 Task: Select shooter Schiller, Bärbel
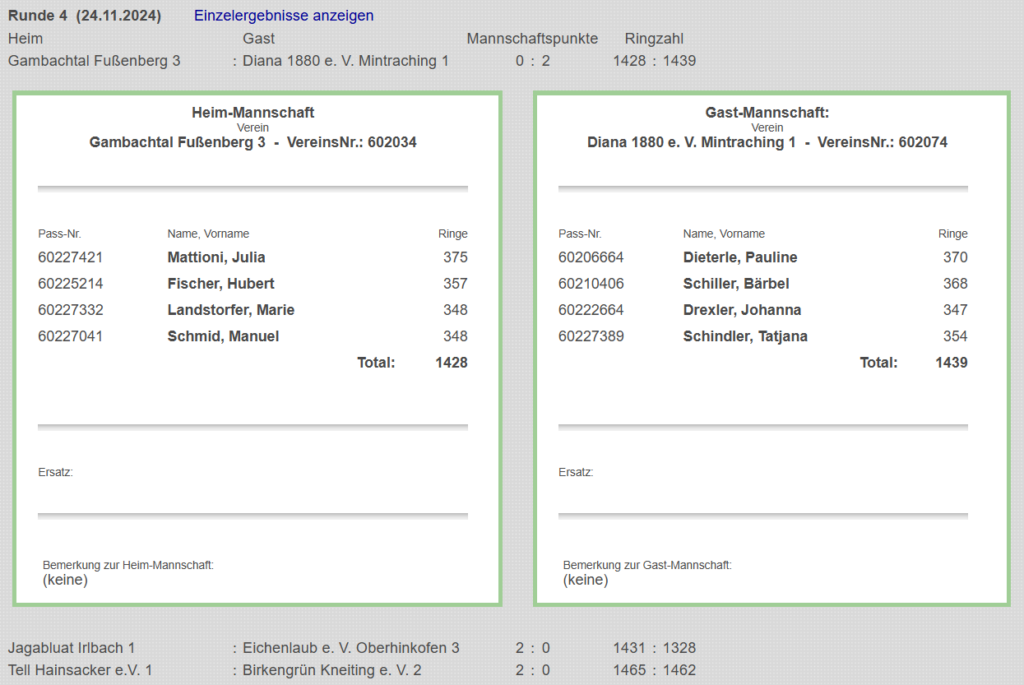click(736, 284)
